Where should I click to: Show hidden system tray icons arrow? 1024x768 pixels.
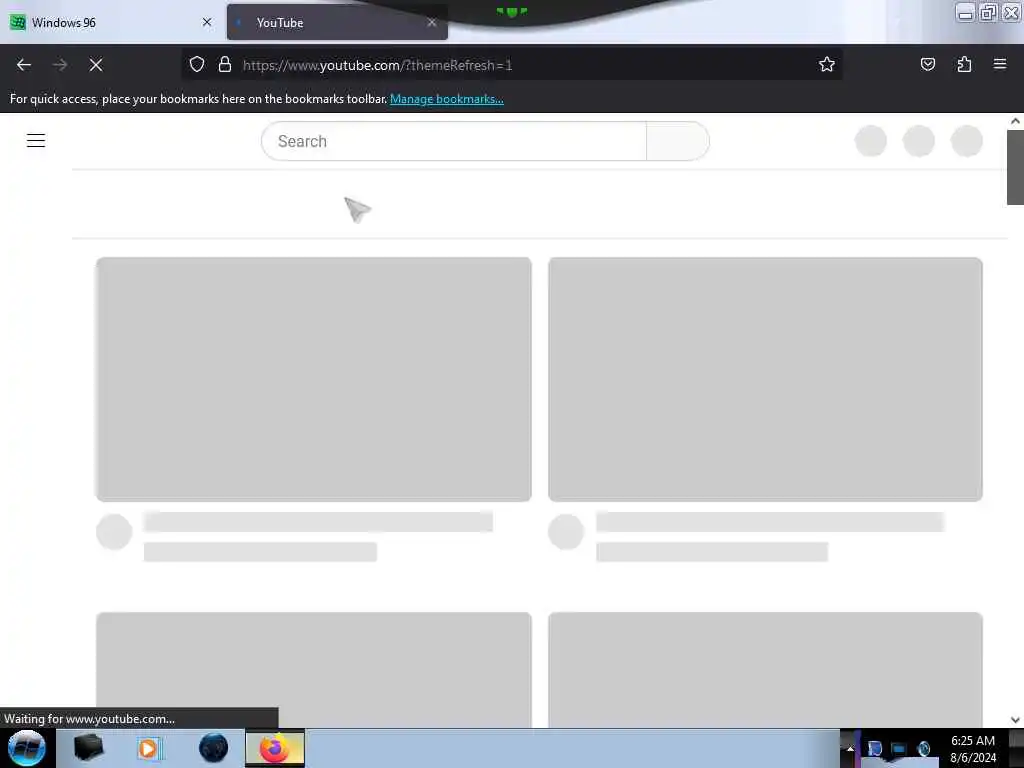850,749
